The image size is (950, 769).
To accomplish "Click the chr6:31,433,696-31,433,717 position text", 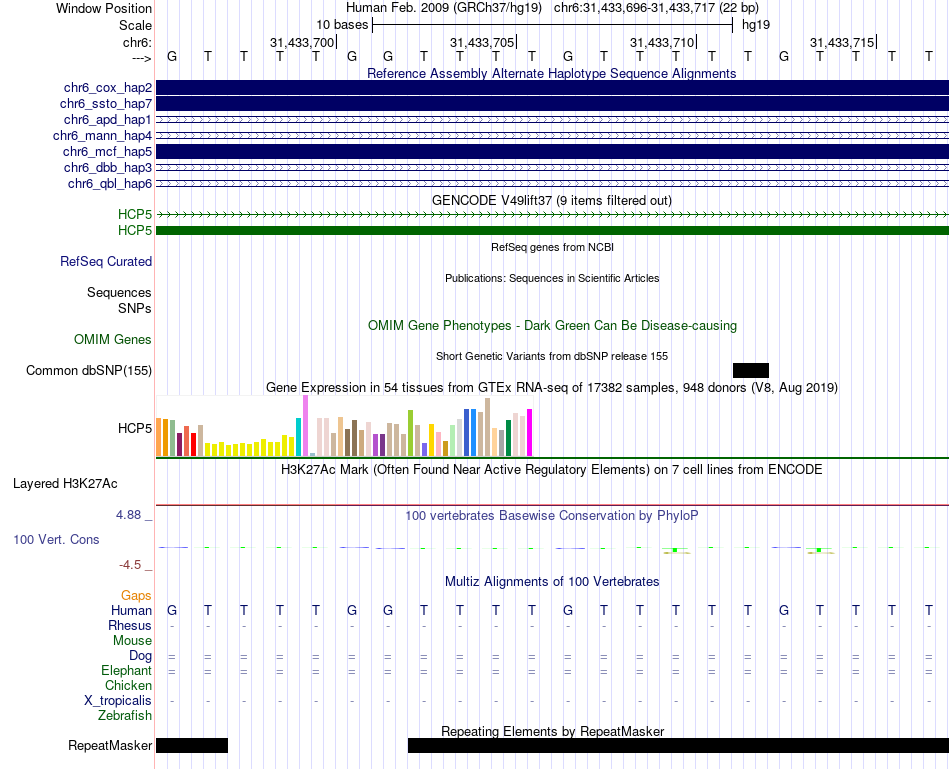I will (x=656, y=8).
